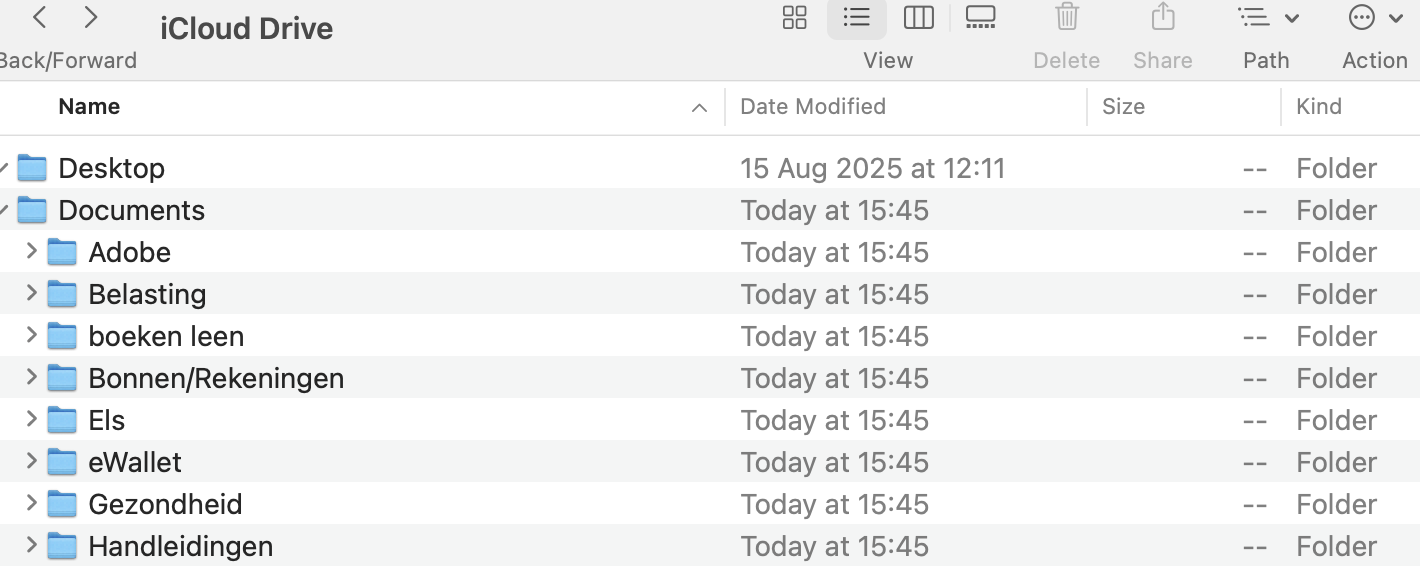Go back to previous folder

pos(41,17)
